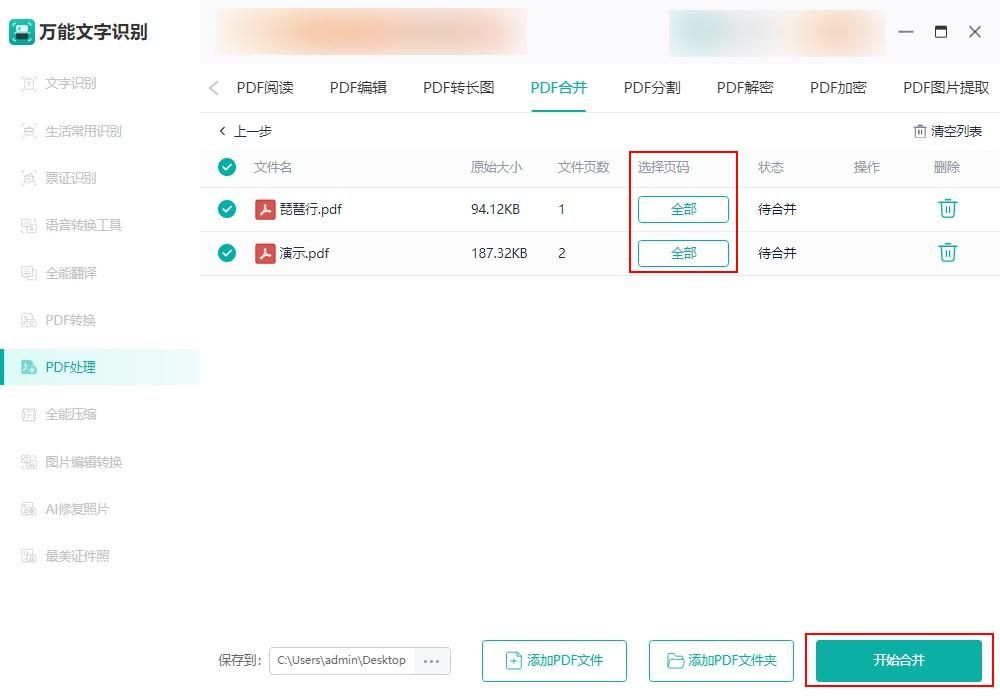Delete 演示.pdf with its trash icon
This screenshot has height=700, width=1000.
pos(948,252)
